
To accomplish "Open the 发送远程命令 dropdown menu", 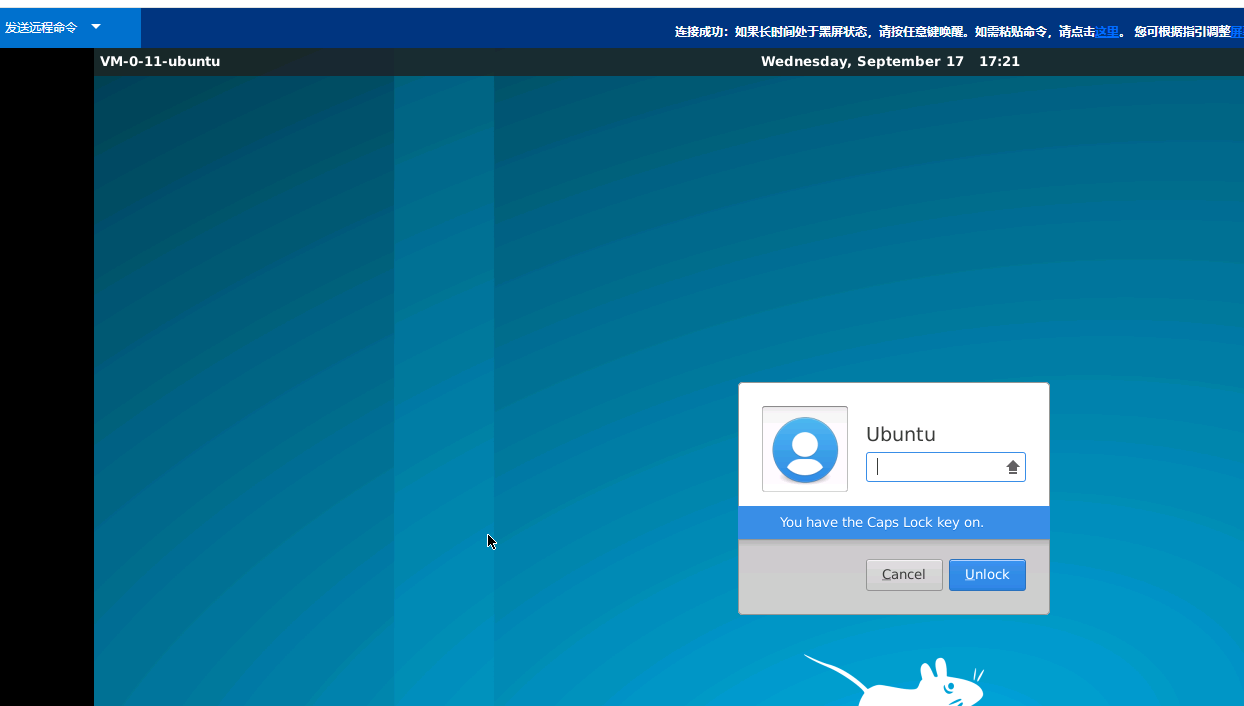I will [70, 27].
